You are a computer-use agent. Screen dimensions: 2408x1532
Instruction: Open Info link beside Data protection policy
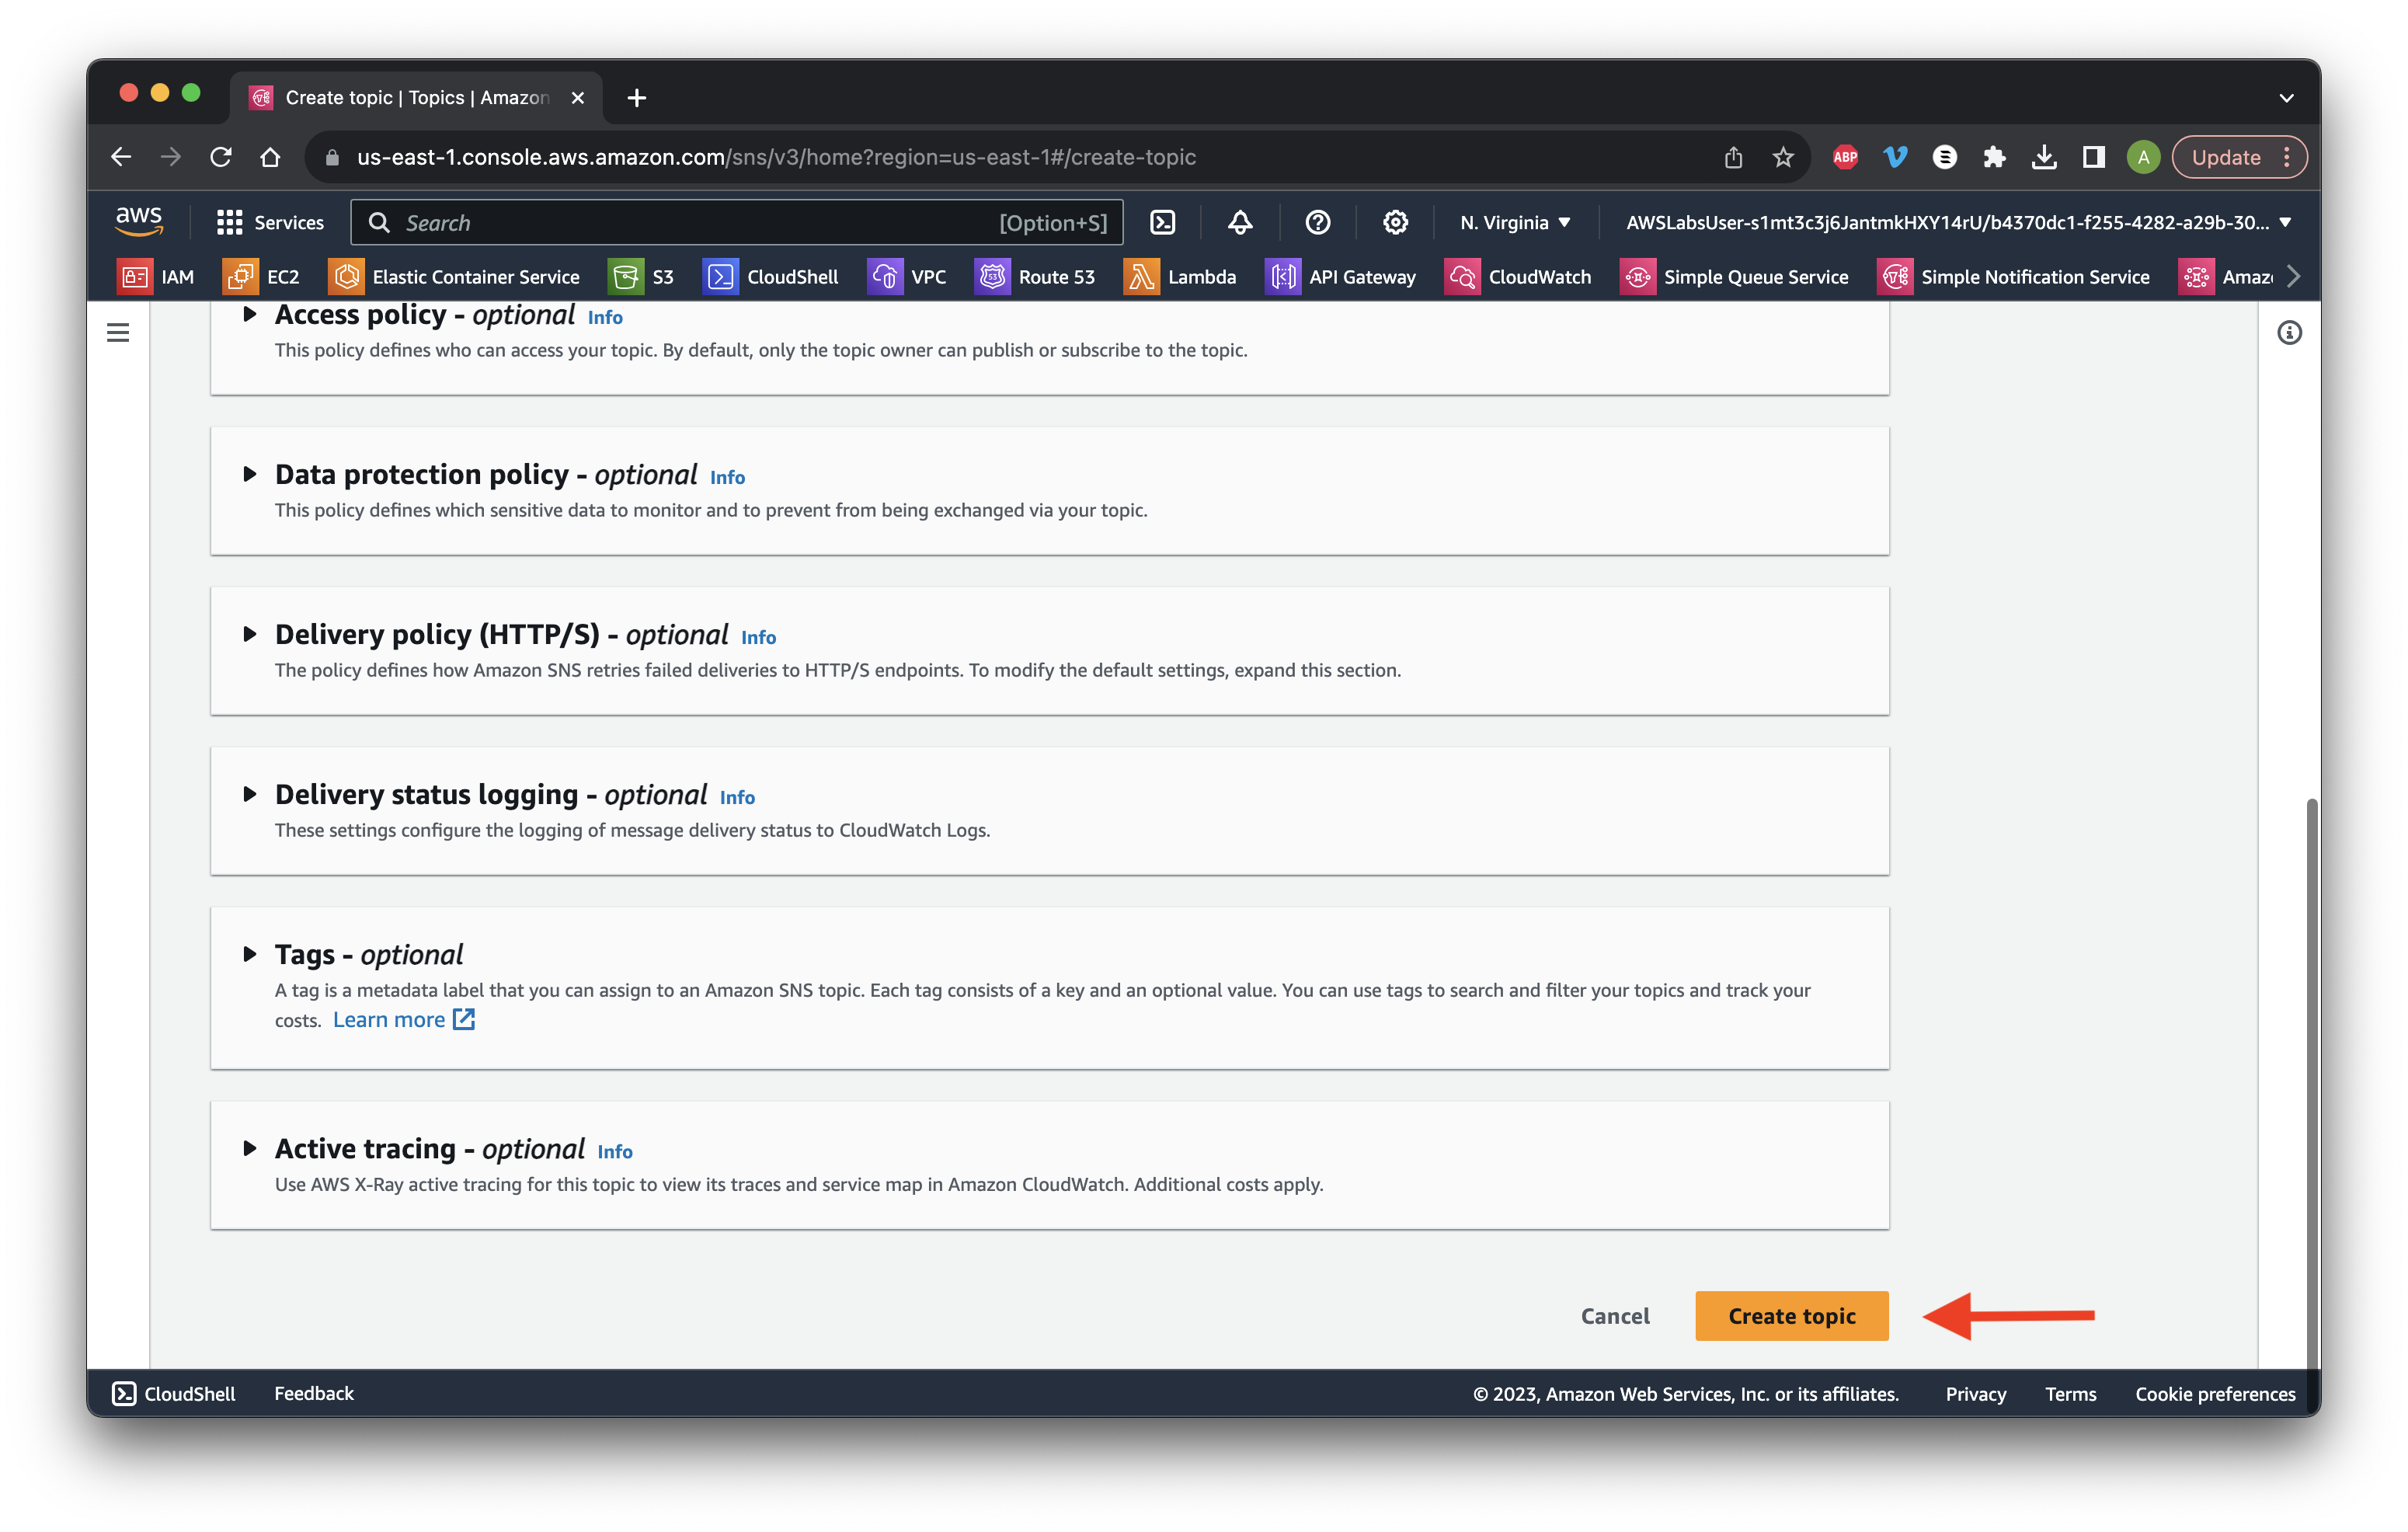click(727, 477)
